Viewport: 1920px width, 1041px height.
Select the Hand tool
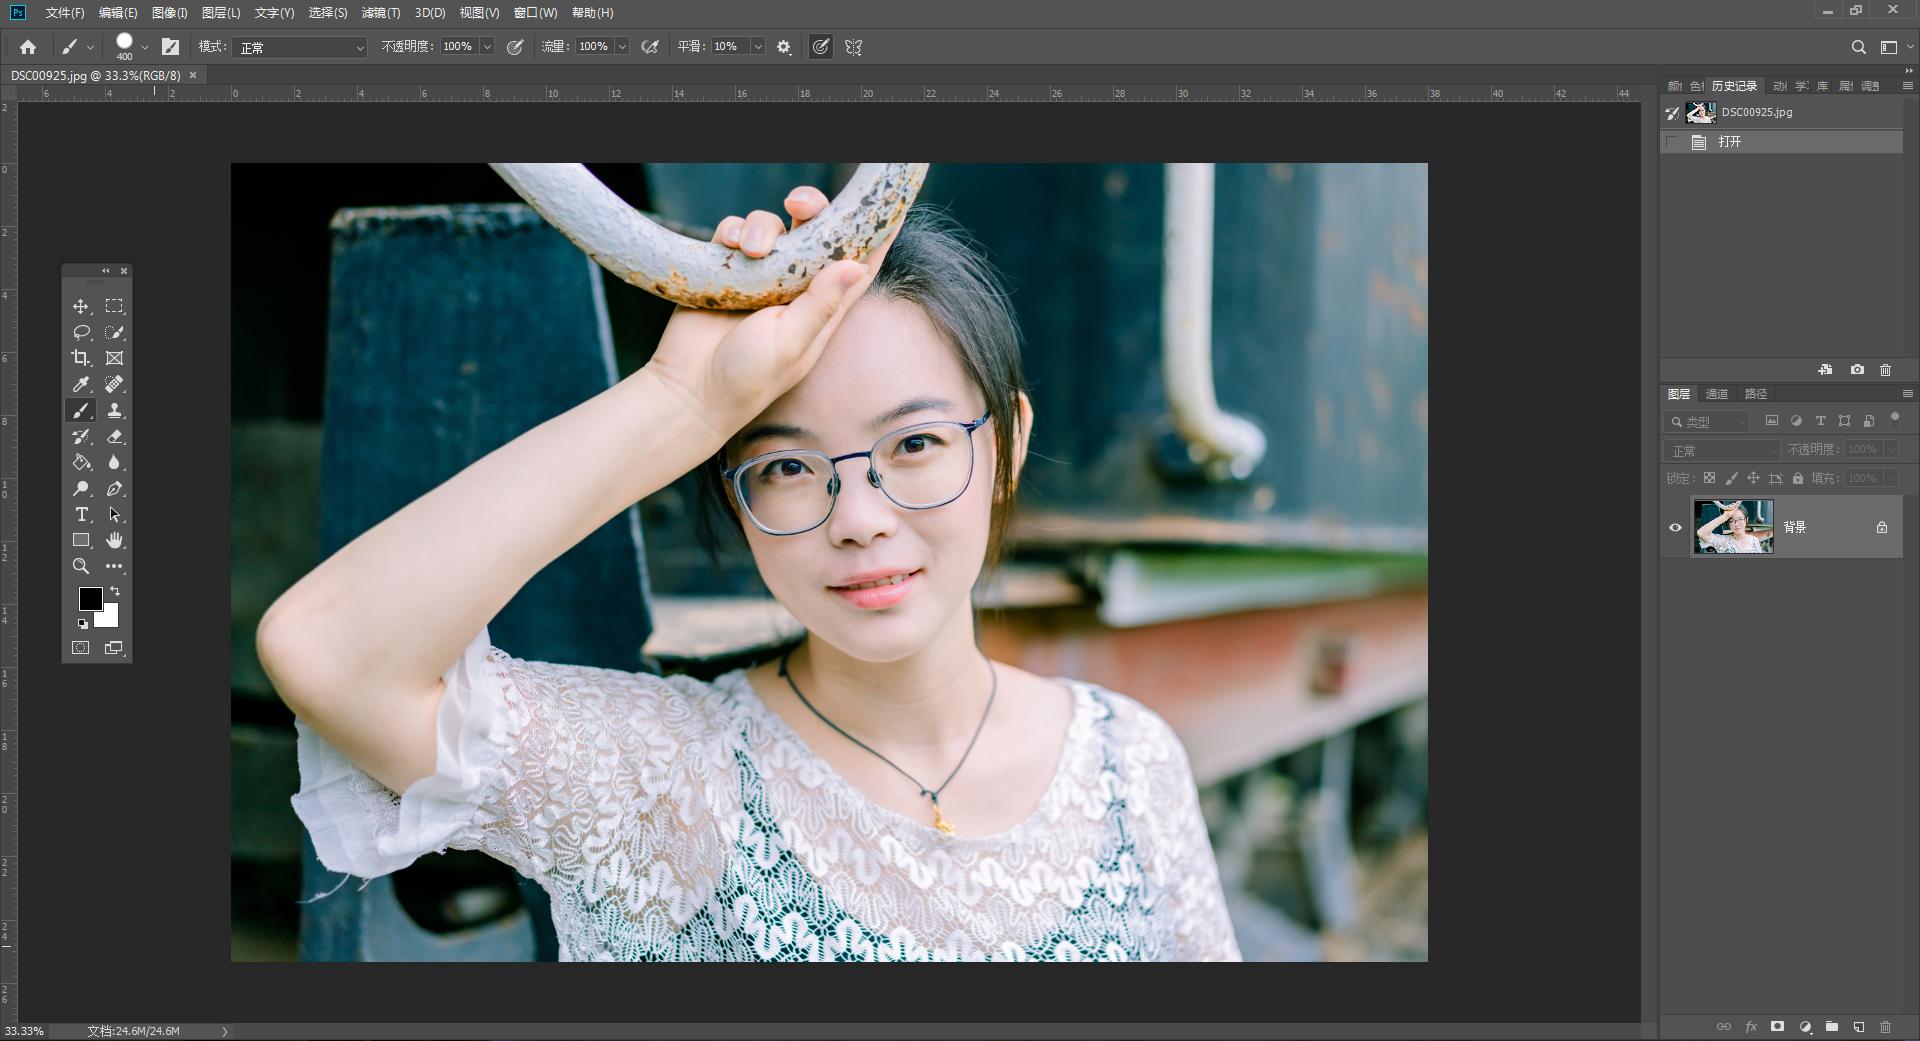pyautogui.click(x=115, y=540)
